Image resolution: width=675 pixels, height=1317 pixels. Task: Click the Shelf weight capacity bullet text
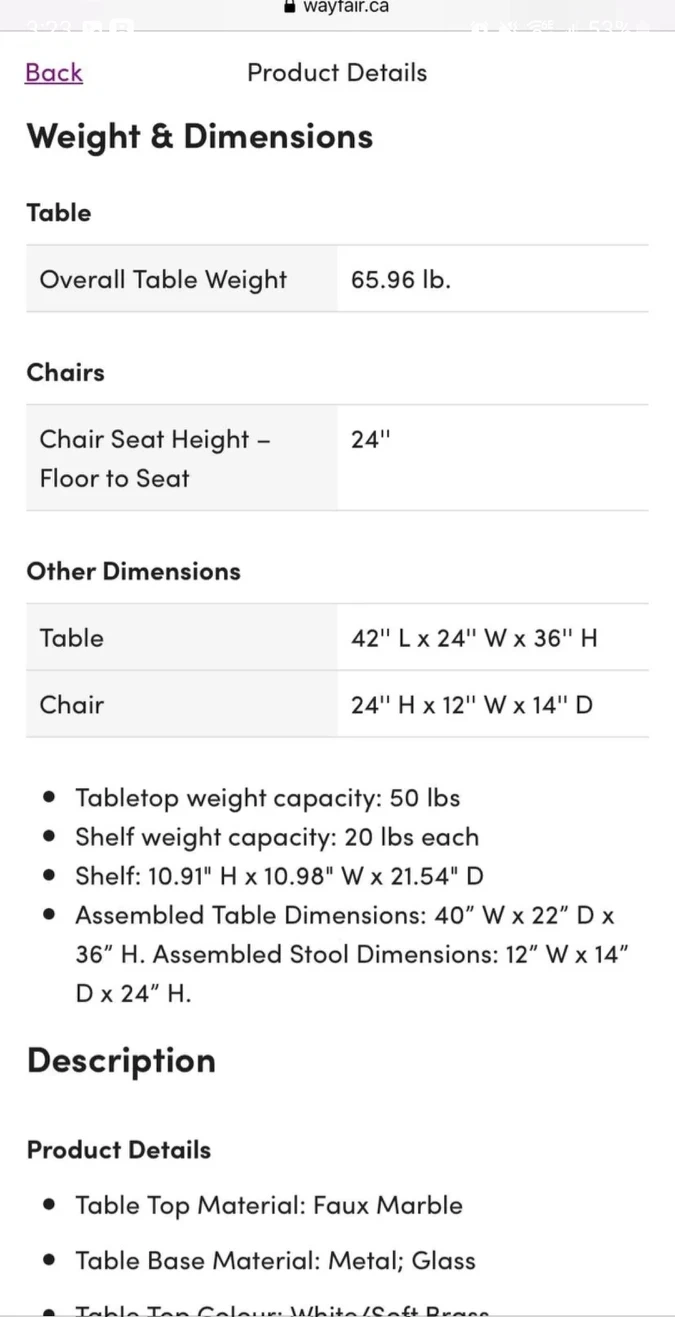(277, 837)
